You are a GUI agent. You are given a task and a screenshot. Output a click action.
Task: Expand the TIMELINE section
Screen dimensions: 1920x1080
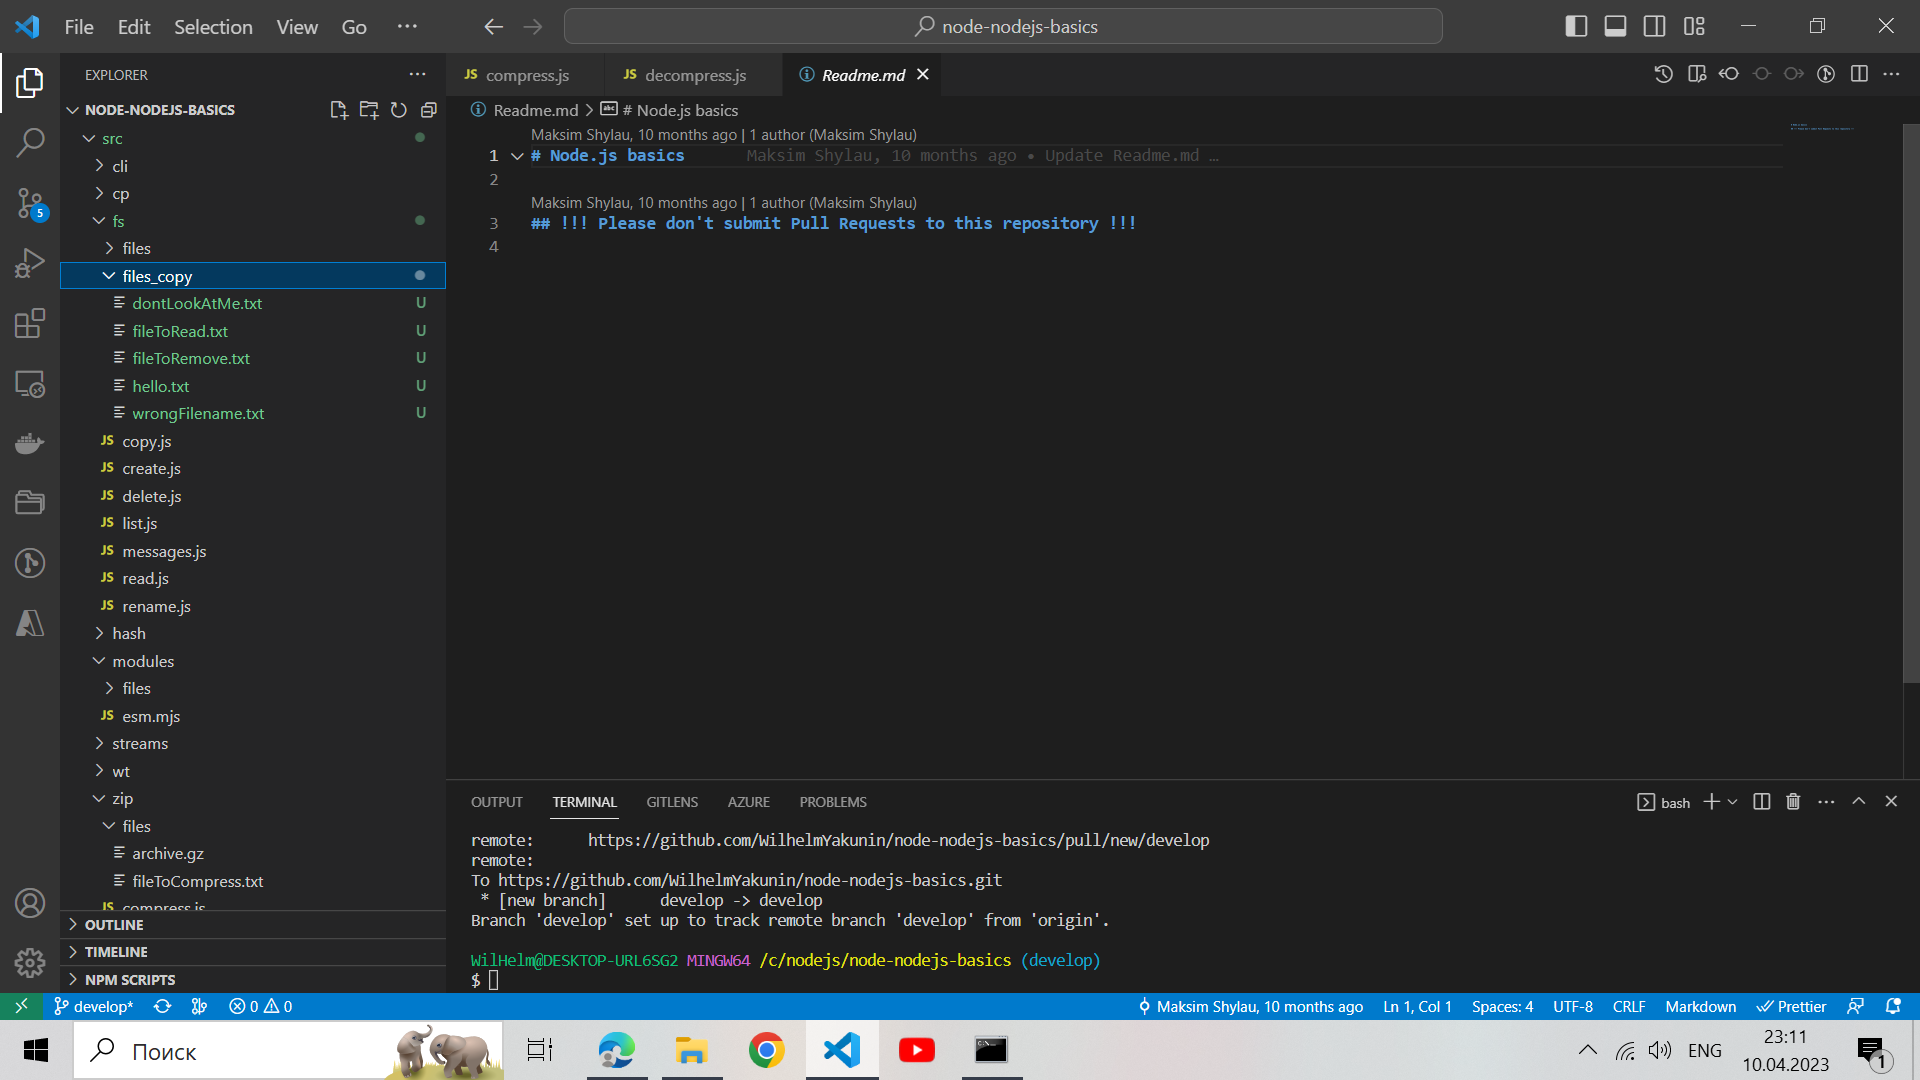point(116,952)
